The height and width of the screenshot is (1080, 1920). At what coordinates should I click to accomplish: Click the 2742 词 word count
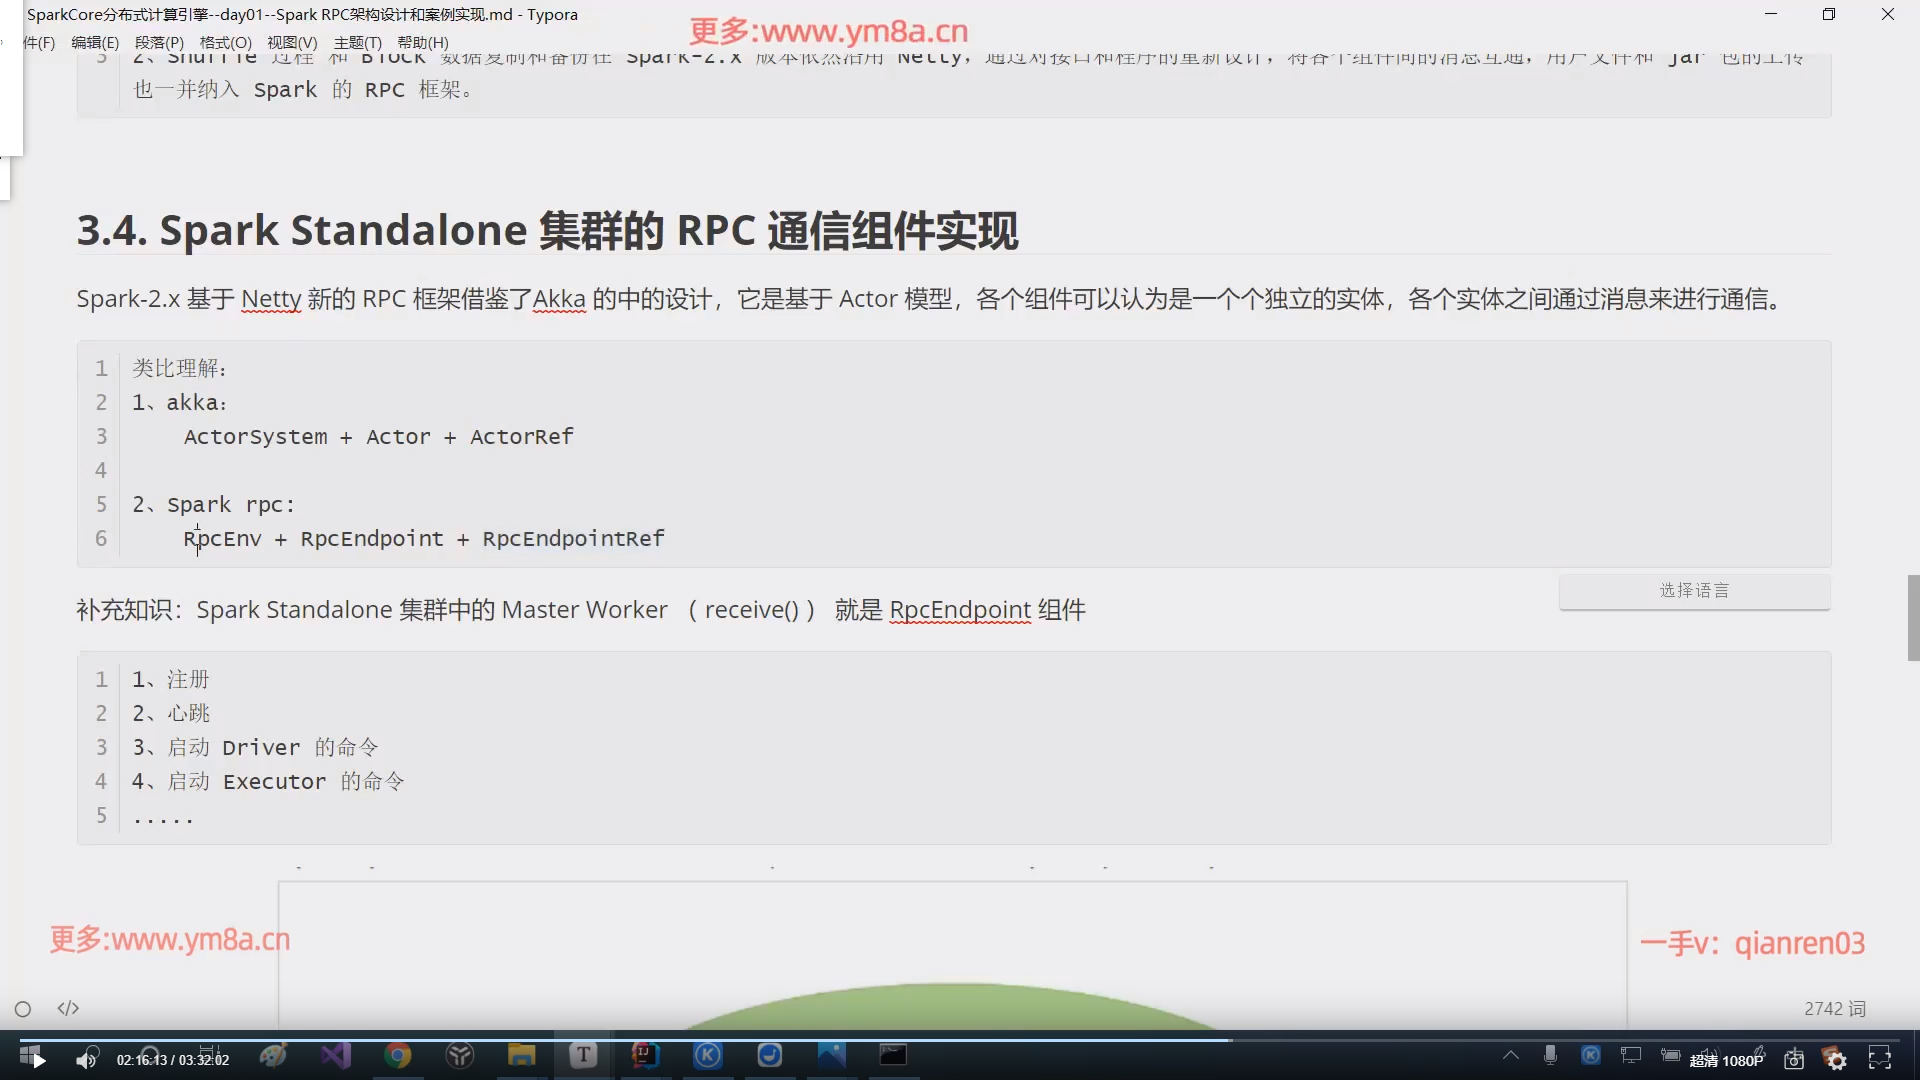pyautogui.click(x=1835, y=1009)
